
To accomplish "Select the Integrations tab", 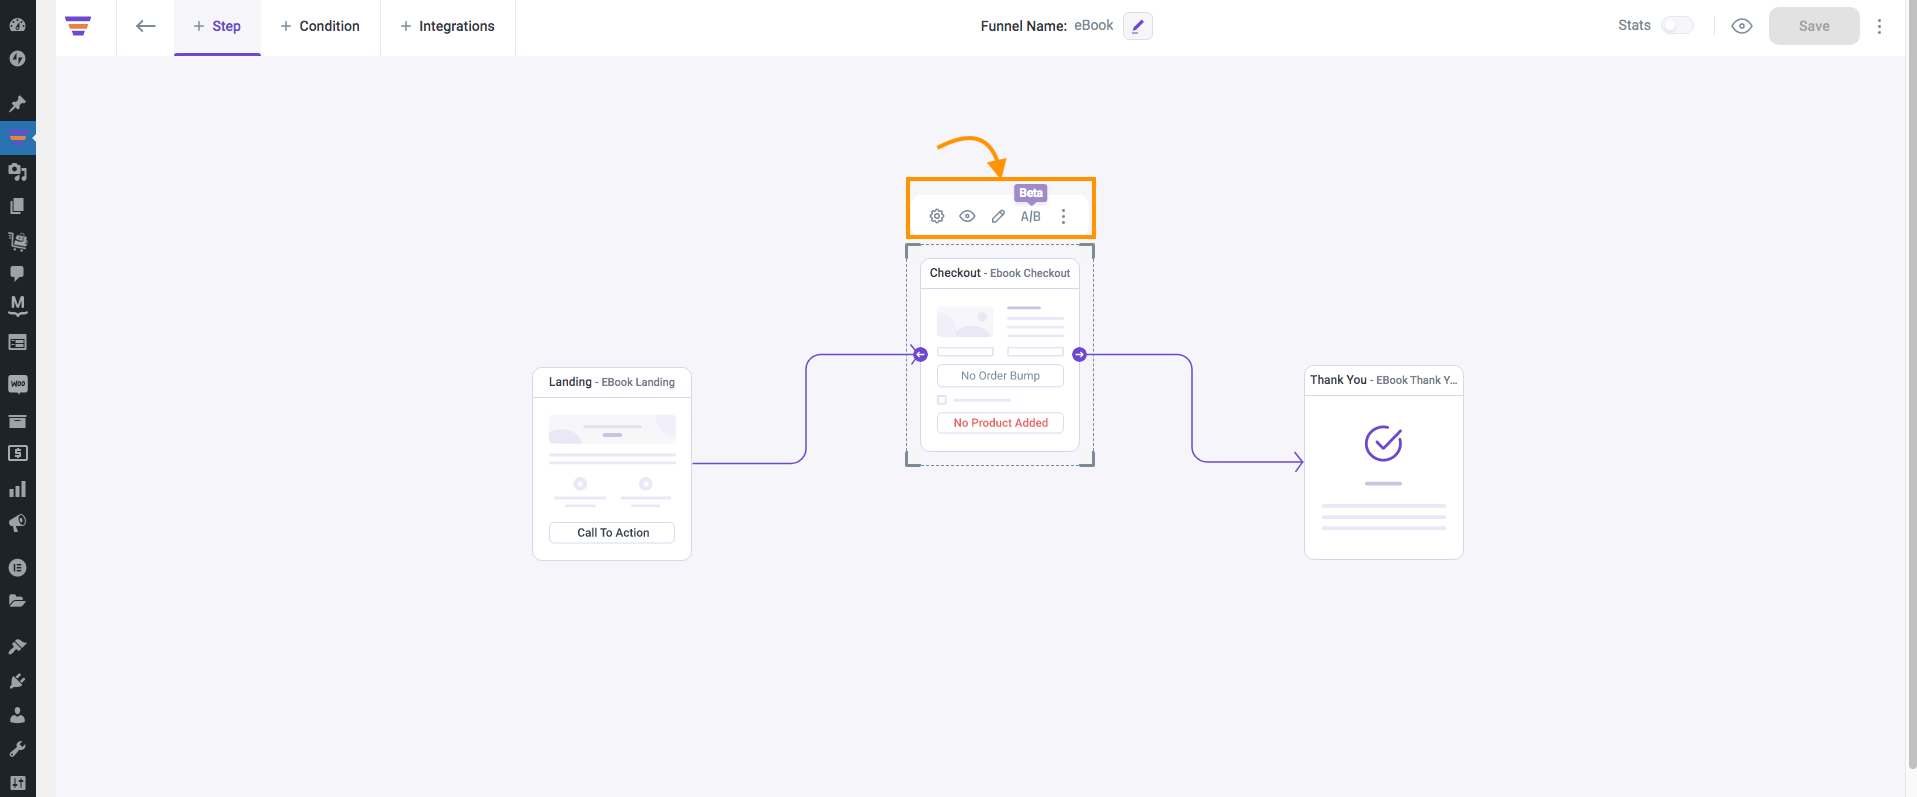I will [x=448, y=26].
